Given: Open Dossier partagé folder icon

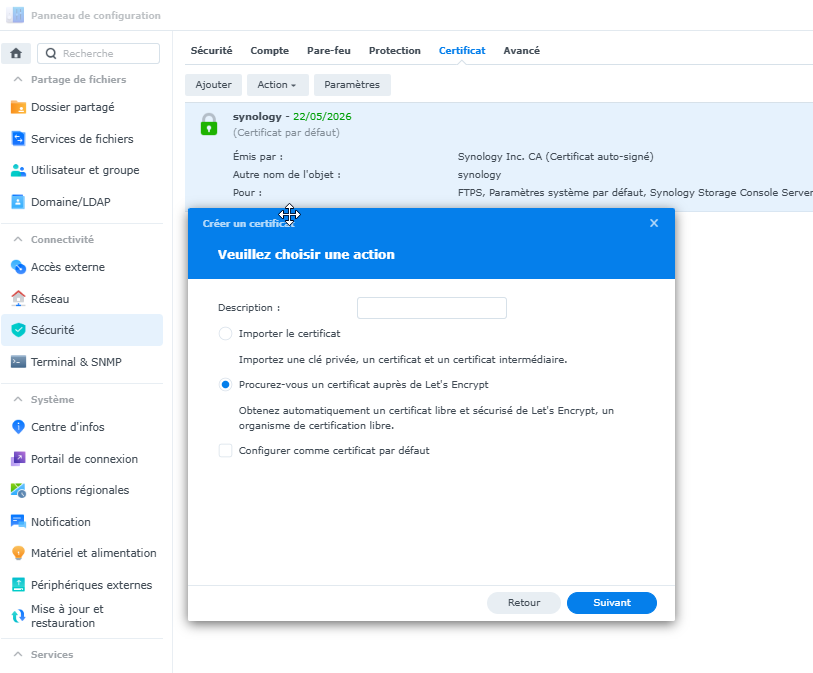Looking at the screenshot, I should pos(18,107).
